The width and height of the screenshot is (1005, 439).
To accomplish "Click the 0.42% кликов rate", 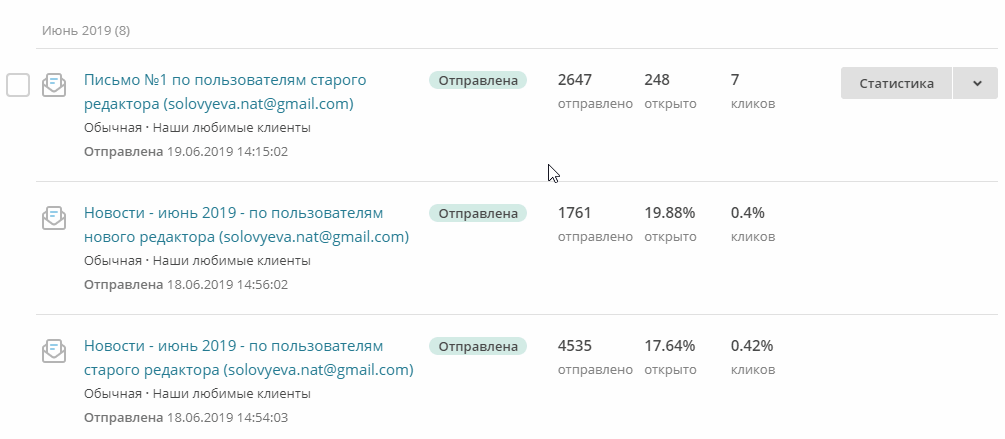I will 751,346.
